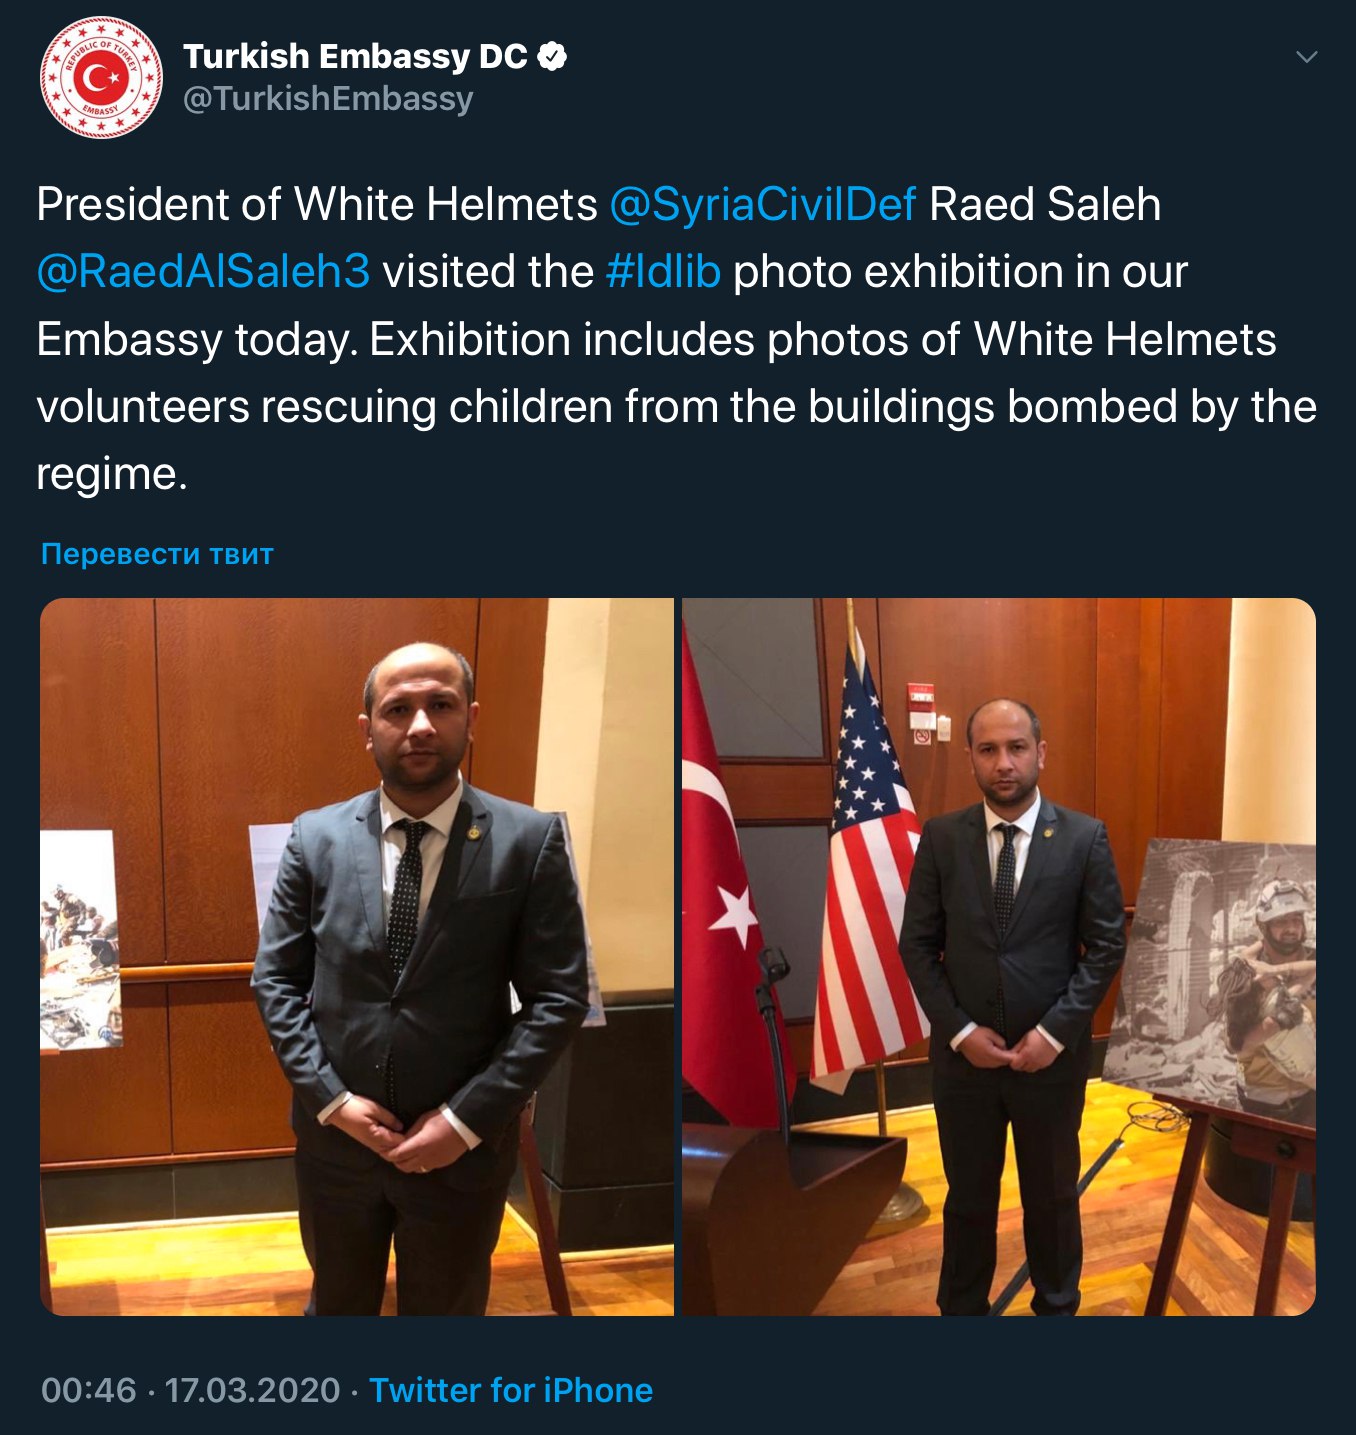Click the tweet text line mentioning White Helmets volunteers
Image resolution: width=1356 pixels, height=1435 pixels.
tap(676, 407)
